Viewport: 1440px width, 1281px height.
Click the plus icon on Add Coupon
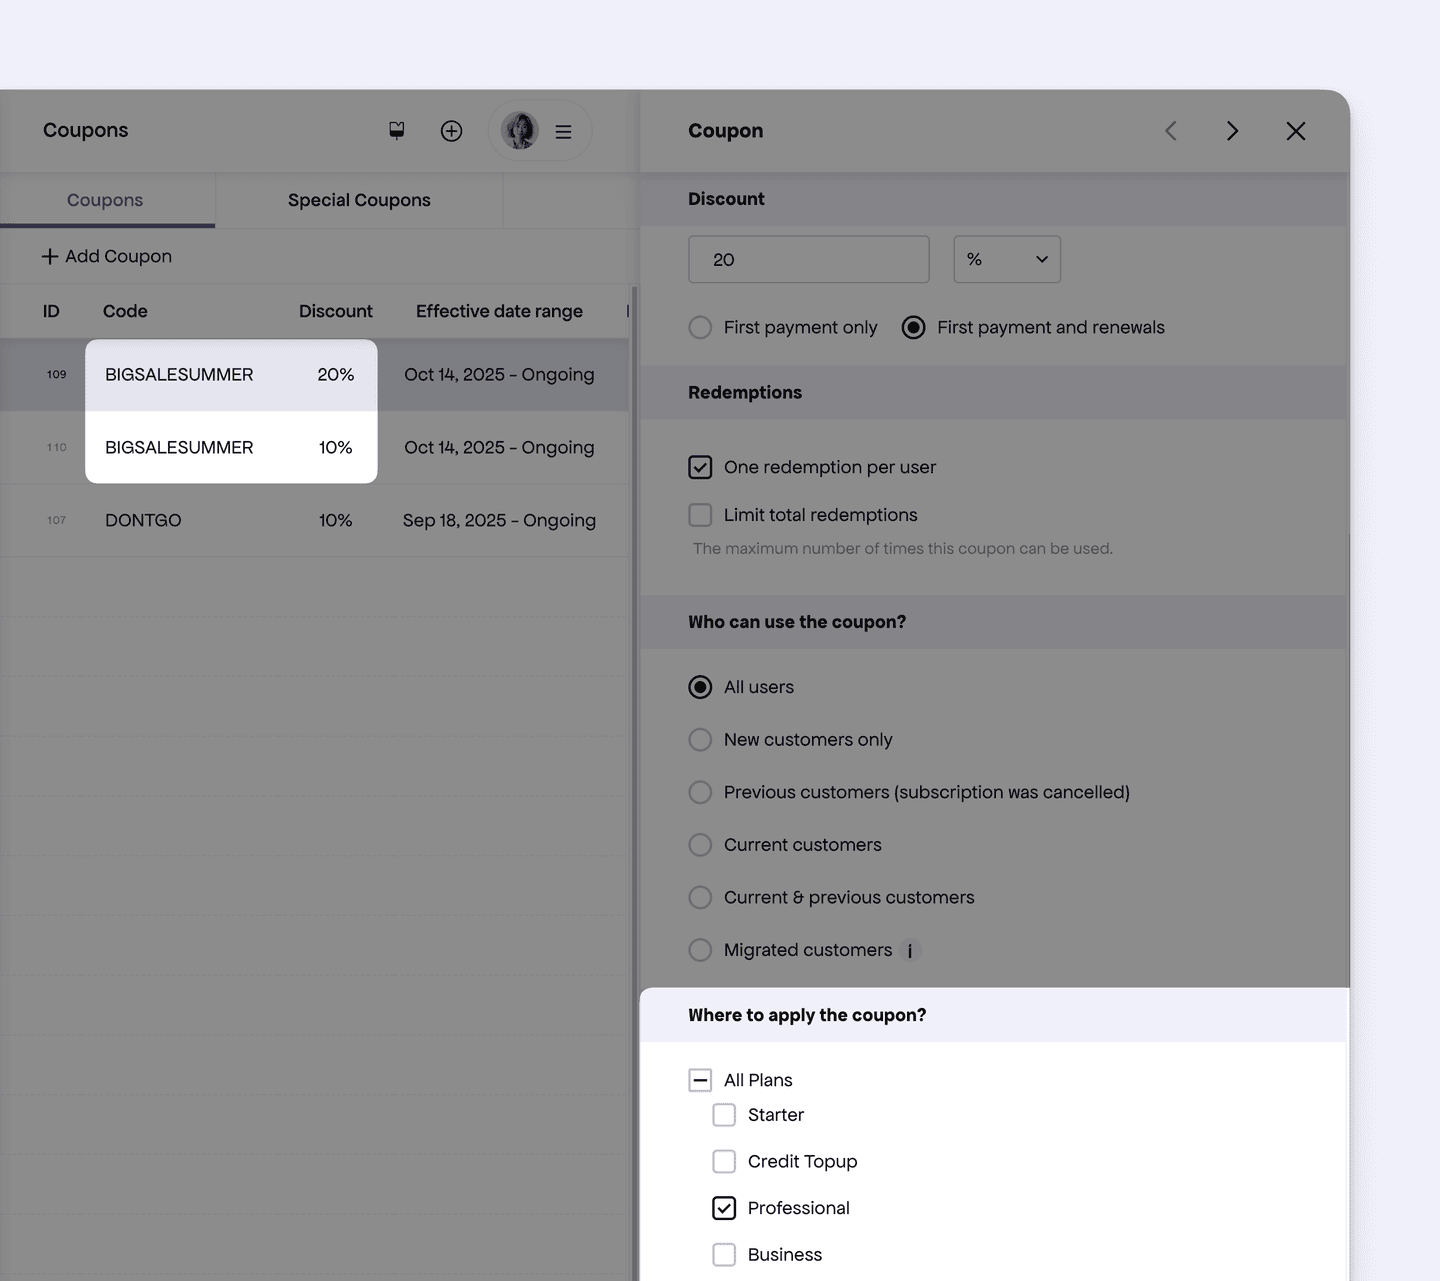point(50,256)
